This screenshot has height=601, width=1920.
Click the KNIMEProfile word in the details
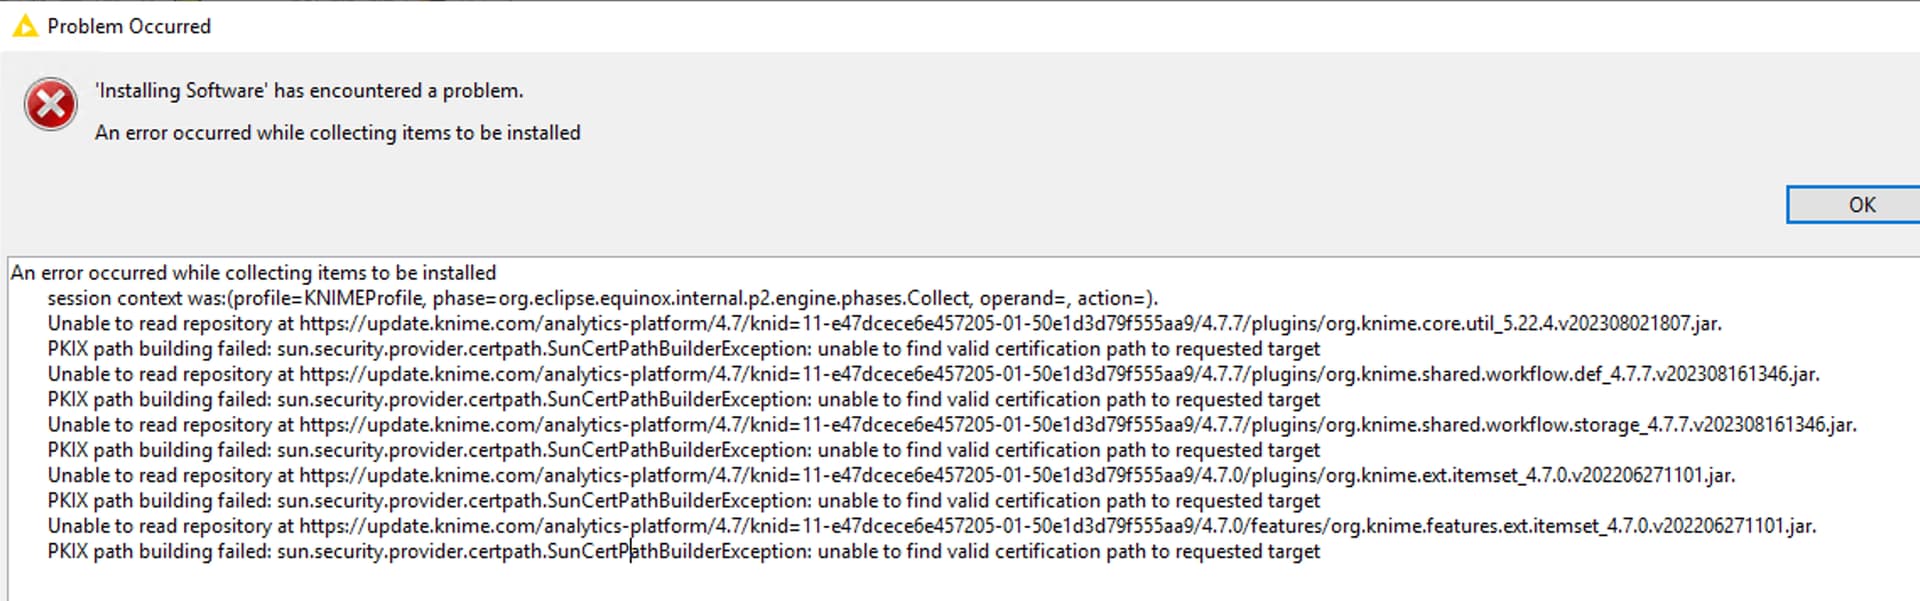click(x=365, y=299)
